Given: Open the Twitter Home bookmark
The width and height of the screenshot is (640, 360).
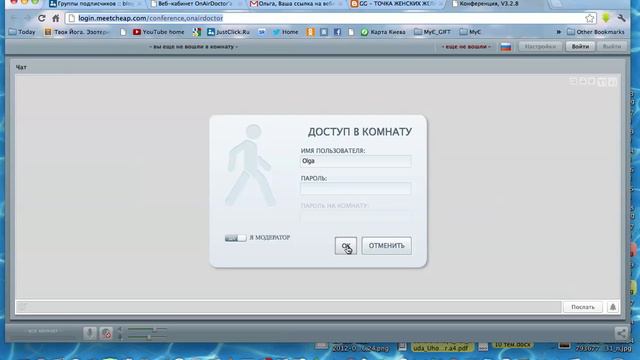Looking at the screenshot, I should pos(286,32).
